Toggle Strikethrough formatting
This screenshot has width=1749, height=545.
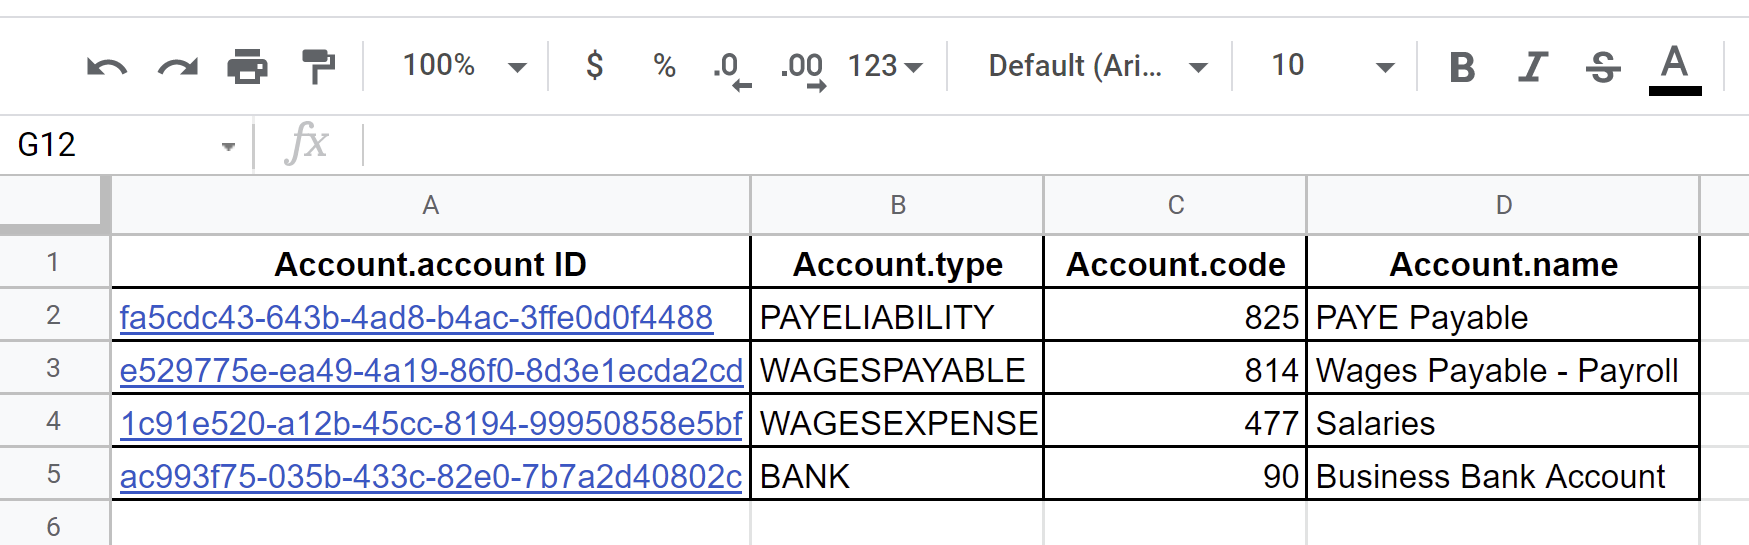click(1603, 67)
